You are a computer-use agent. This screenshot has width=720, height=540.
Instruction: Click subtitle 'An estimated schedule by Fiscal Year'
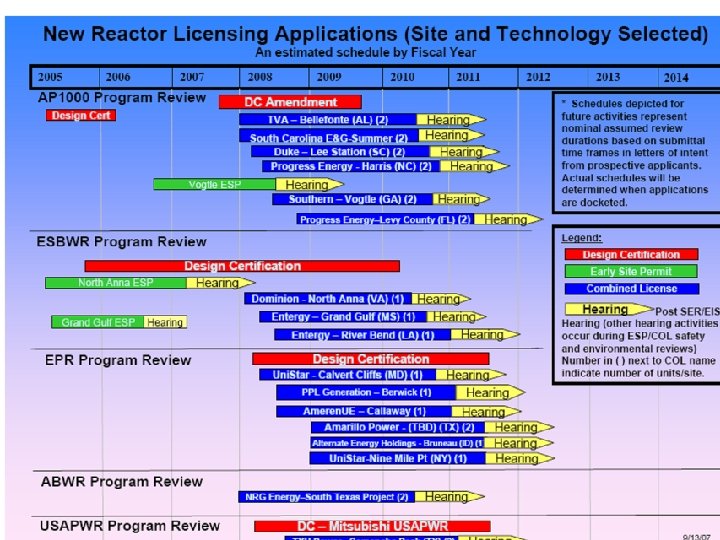366,52
